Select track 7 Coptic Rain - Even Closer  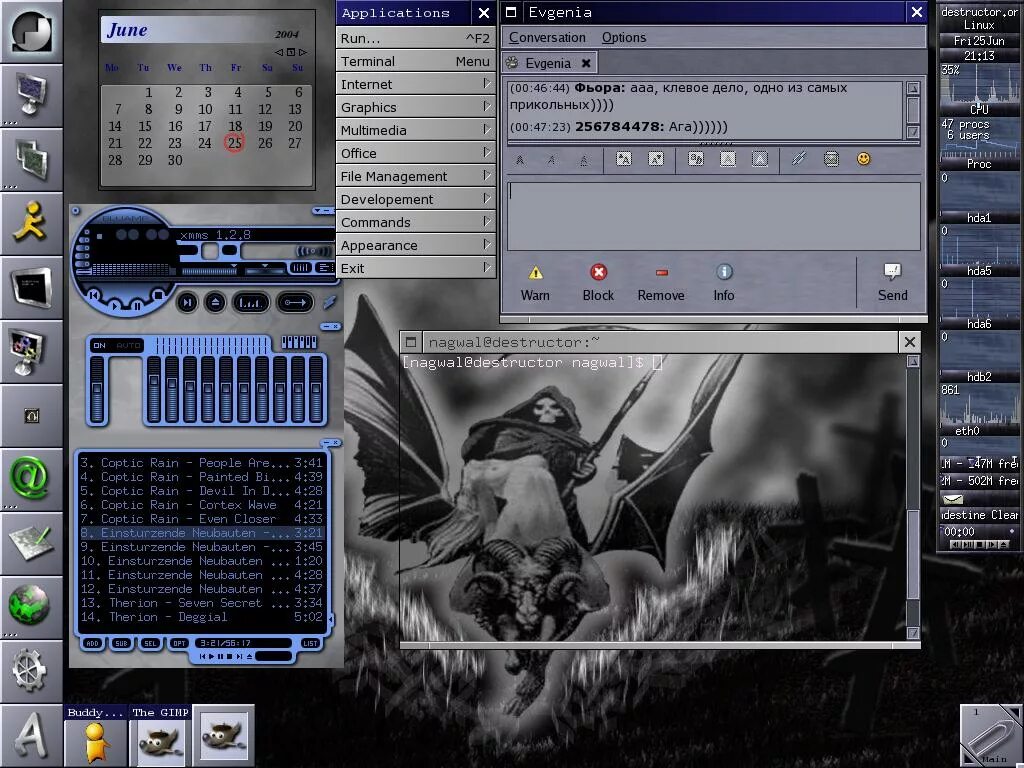tap(201, 519)
